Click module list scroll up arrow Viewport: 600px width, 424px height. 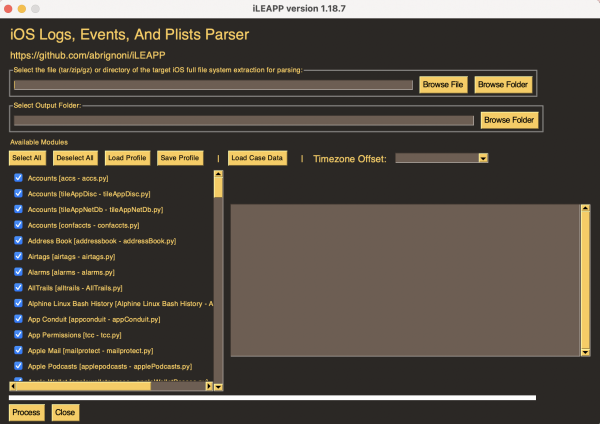[218, 174]
